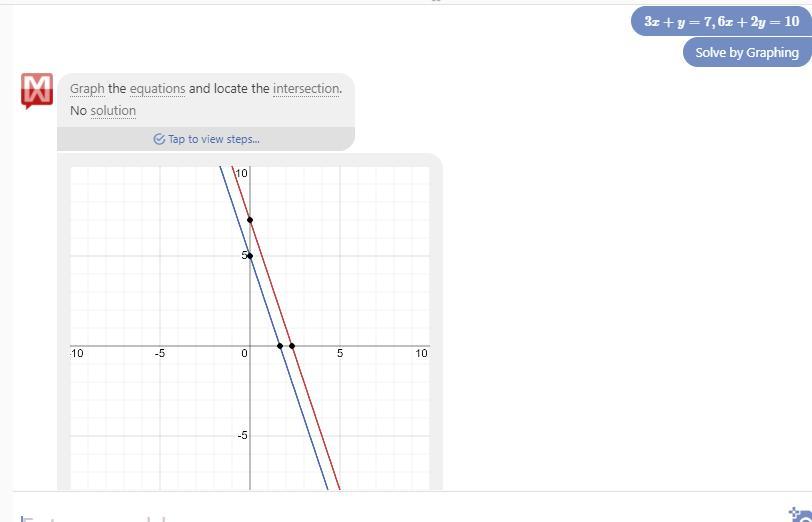Open the underlined solution glossary link
The width and height of the screenshot is (812, 522).
coord(113,111)
